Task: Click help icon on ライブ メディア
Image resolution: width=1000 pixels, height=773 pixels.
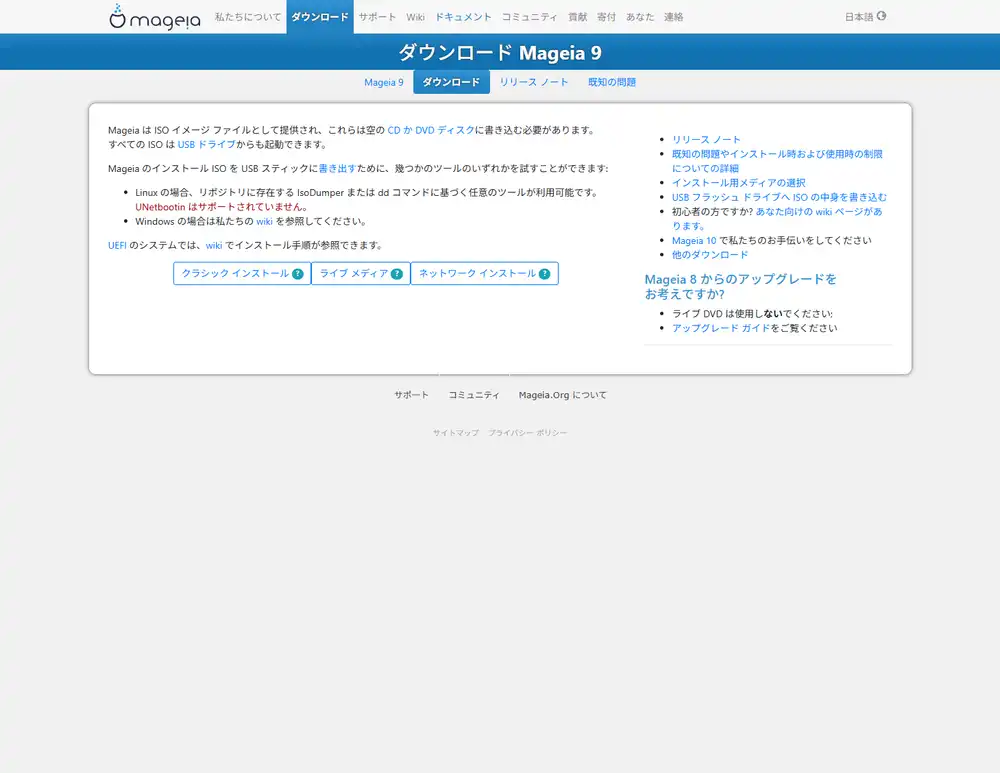Action: tap(397, 274)
